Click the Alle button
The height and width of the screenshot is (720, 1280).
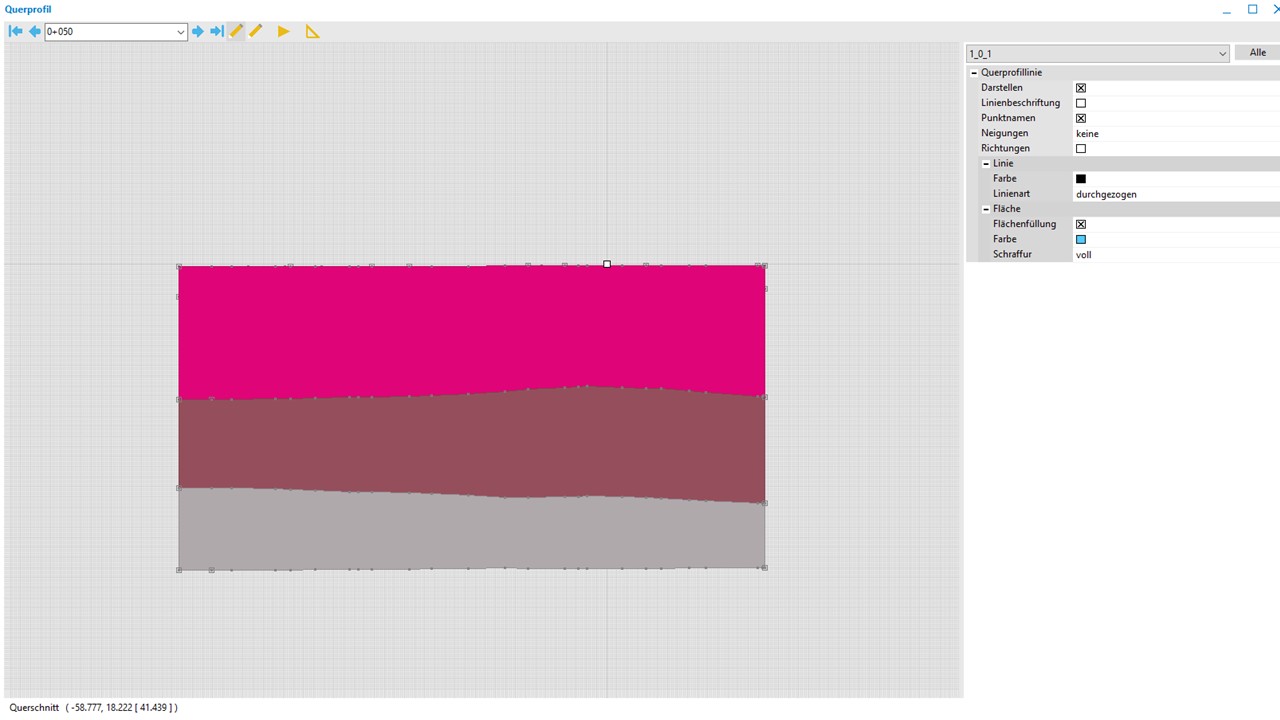(1257, 53)
